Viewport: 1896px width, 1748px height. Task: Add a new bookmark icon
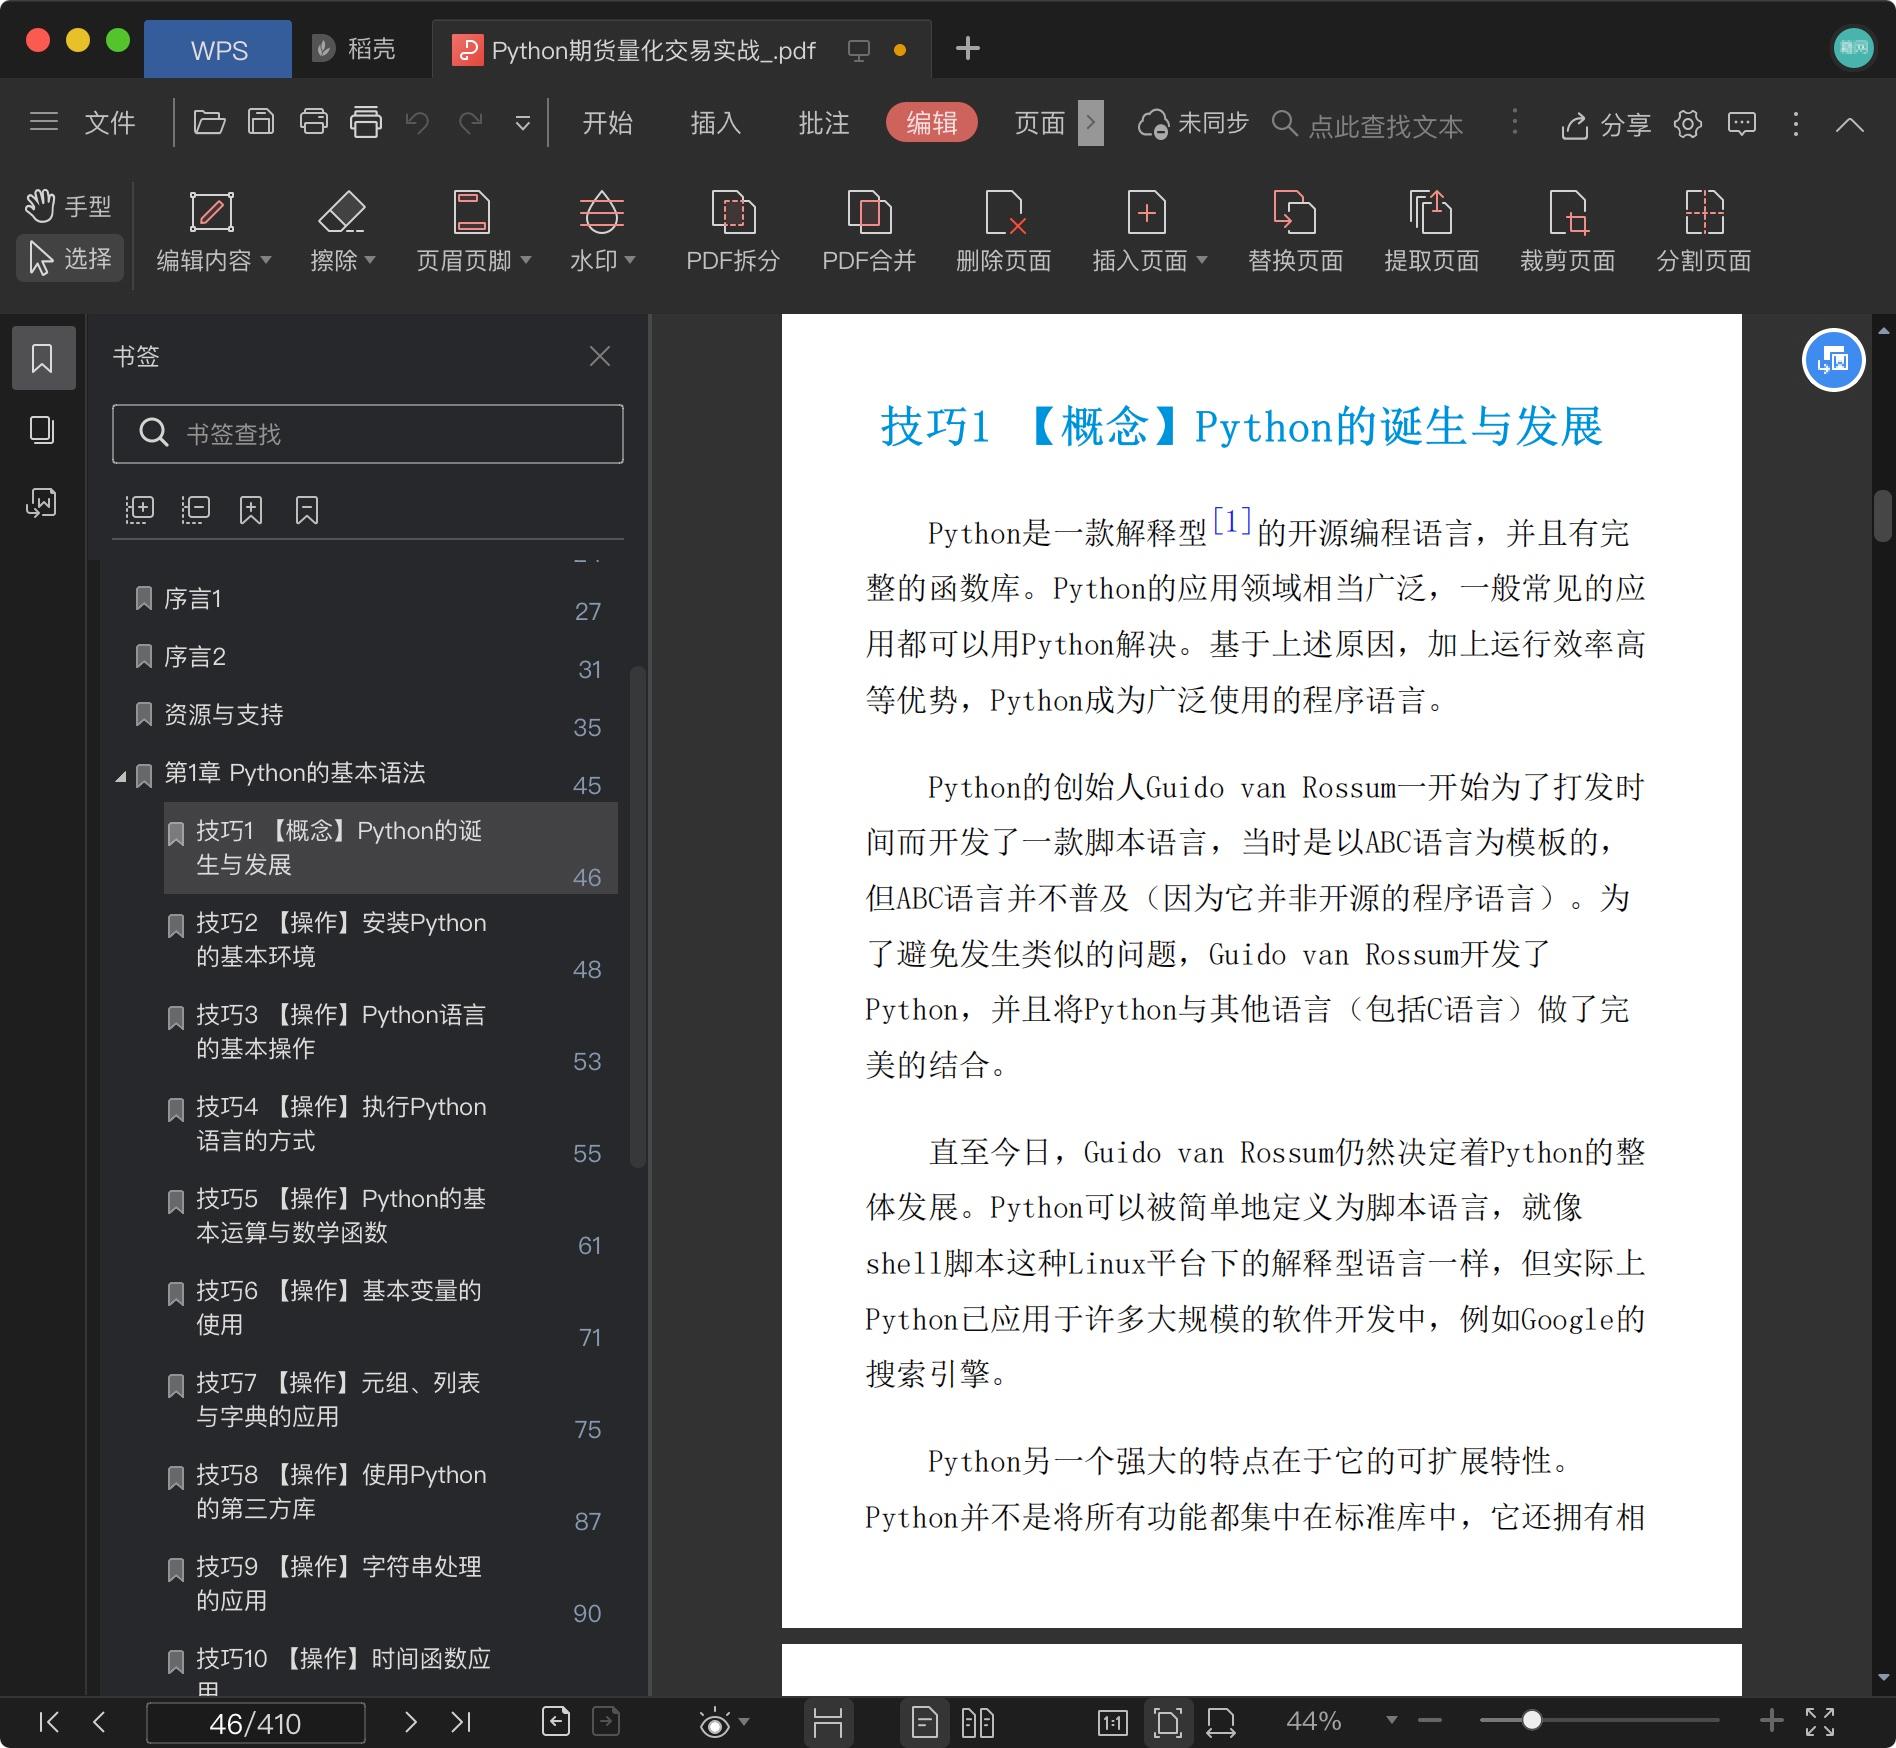pyautogui.click(x=251, y=510)
